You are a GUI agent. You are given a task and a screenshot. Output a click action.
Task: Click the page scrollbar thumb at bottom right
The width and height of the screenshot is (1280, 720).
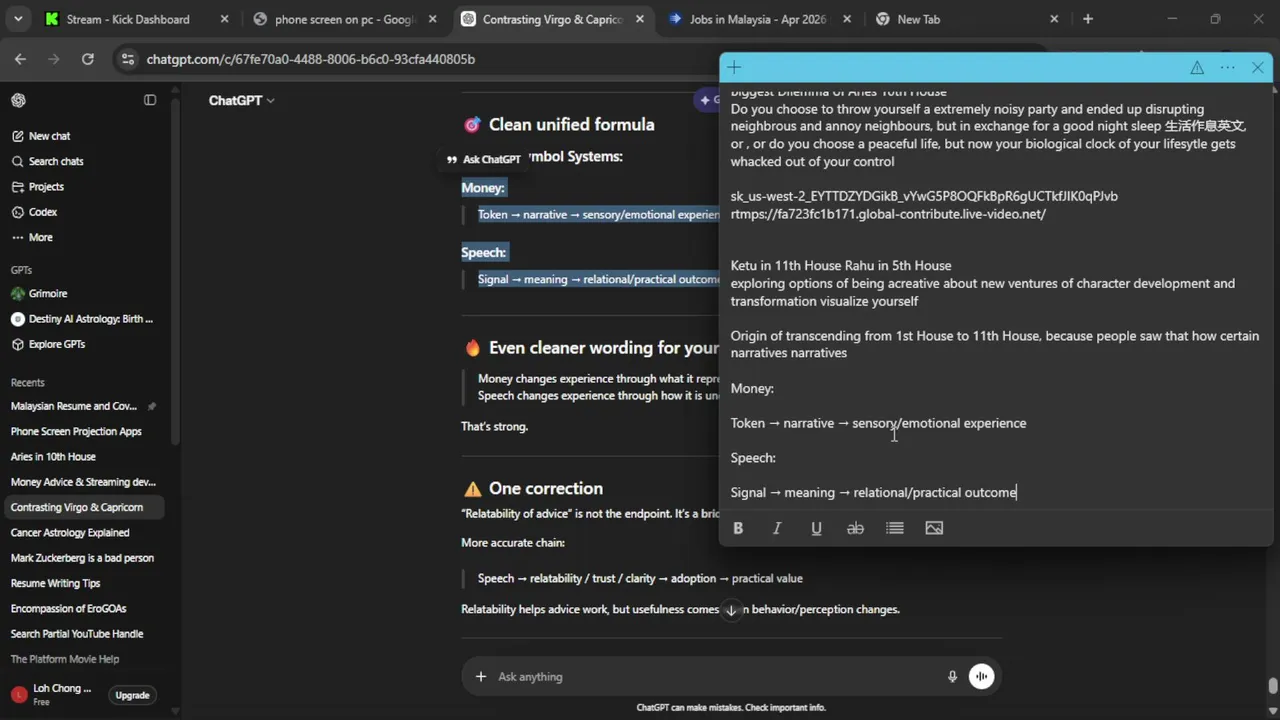click(1272, 686)
